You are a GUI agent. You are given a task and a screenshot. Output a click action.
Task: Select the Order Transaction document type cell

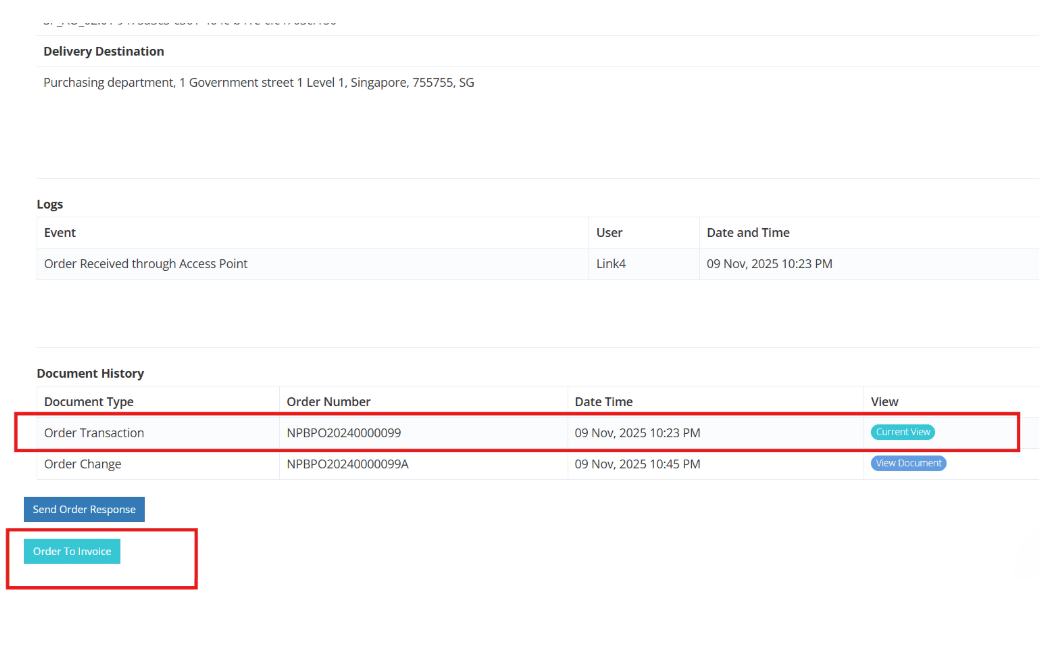click(94, 433)
